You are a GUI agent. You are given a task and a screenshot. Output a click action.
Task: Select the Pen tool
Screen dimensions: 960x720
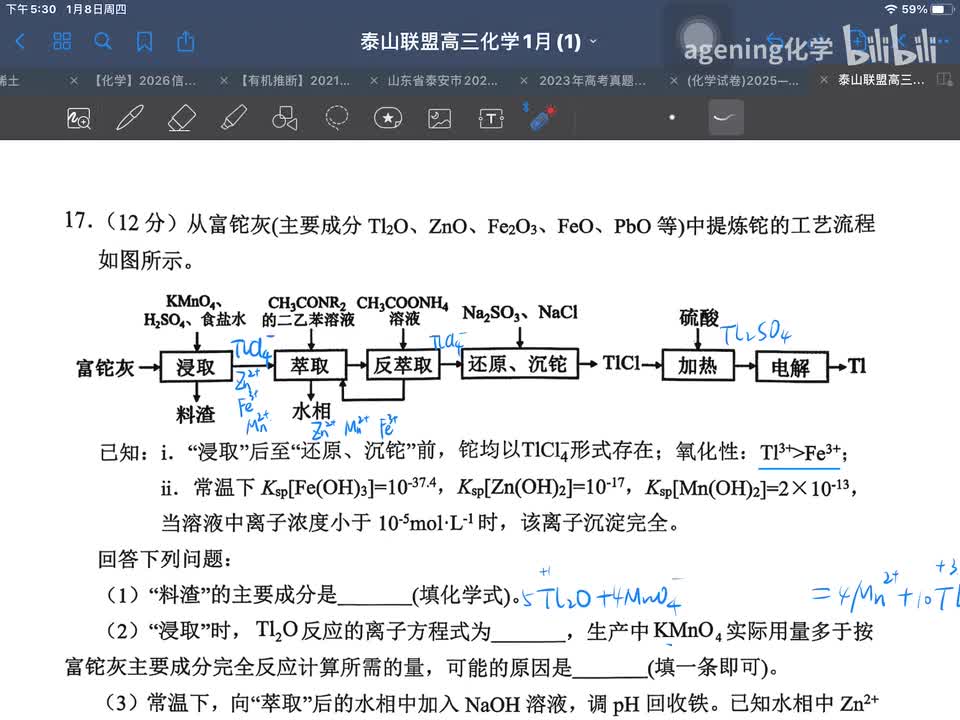pyautogui.click(x=129, y=118)
